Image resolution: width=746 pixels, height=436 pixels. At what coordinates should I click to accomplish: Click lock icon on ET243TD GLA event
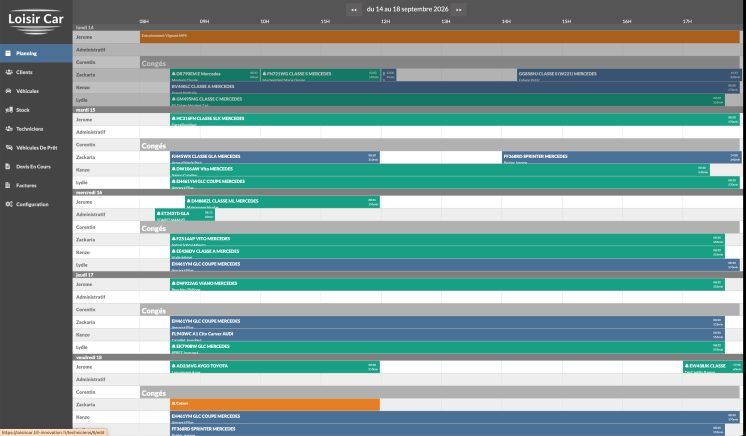pos(158,213)
